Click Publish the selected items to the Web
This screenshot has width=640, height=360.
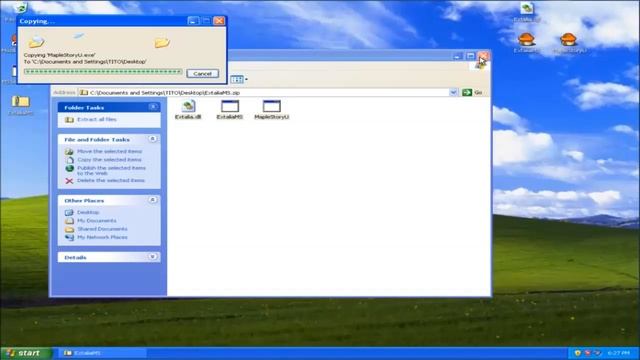tap(111, 171)
